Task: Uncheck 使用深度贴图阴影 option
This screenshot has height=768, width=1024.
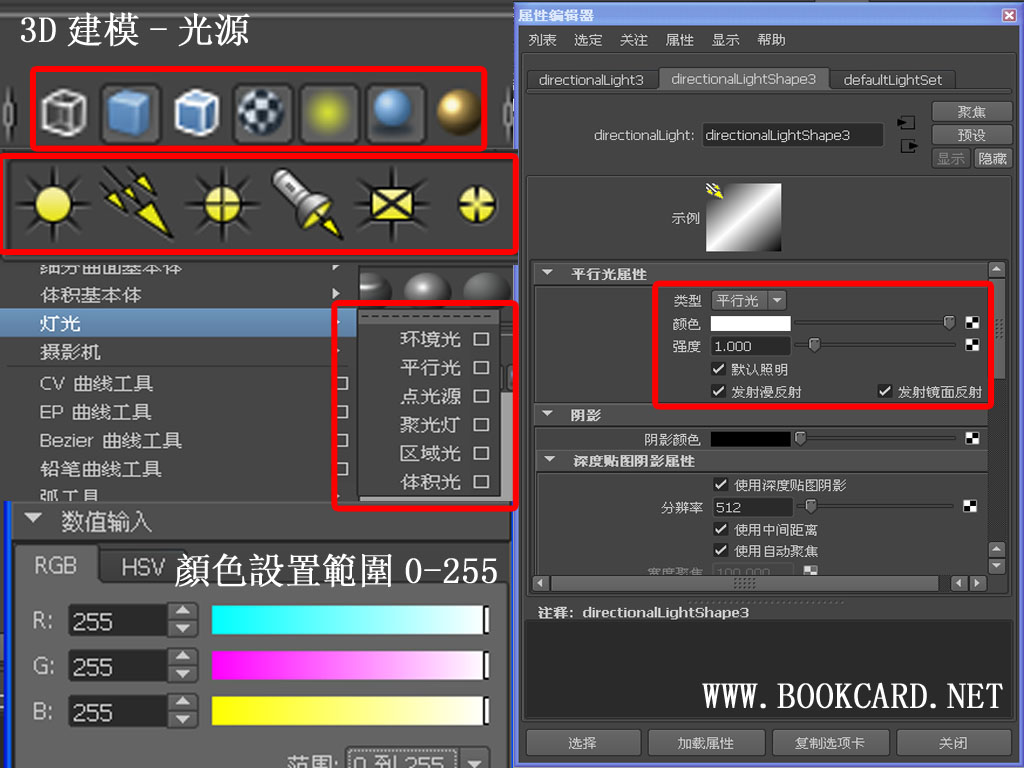Action: (x=721, y=483)
